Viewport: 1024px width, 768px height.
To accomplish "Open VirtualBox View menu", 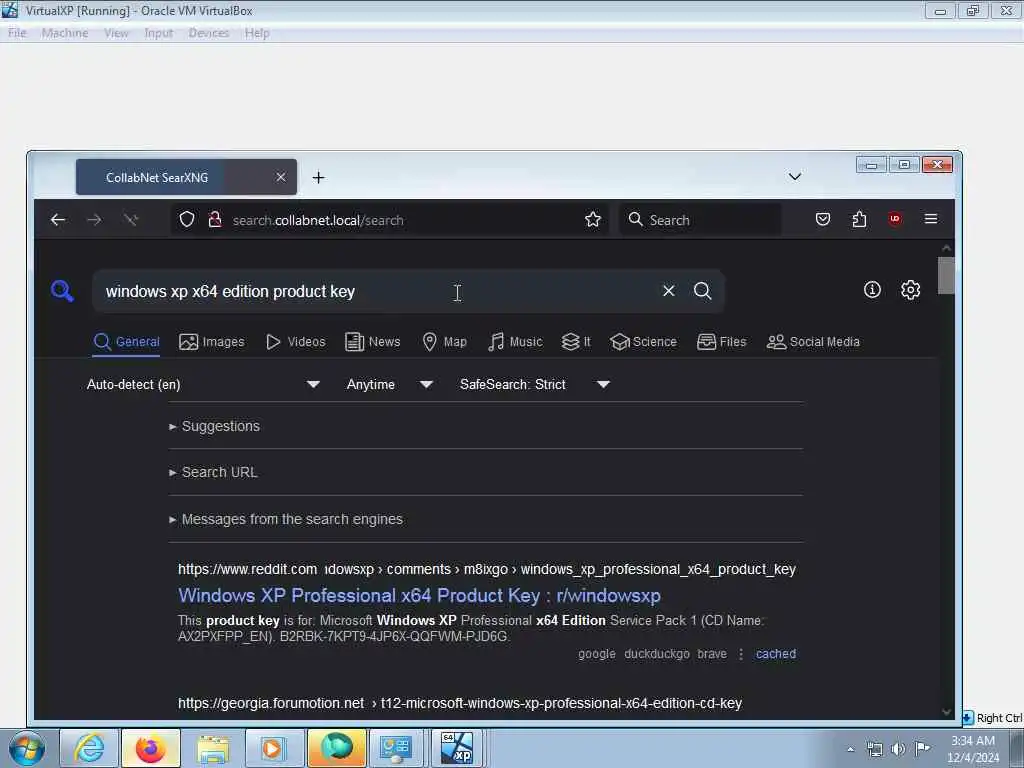I will [x=116, y=33].
